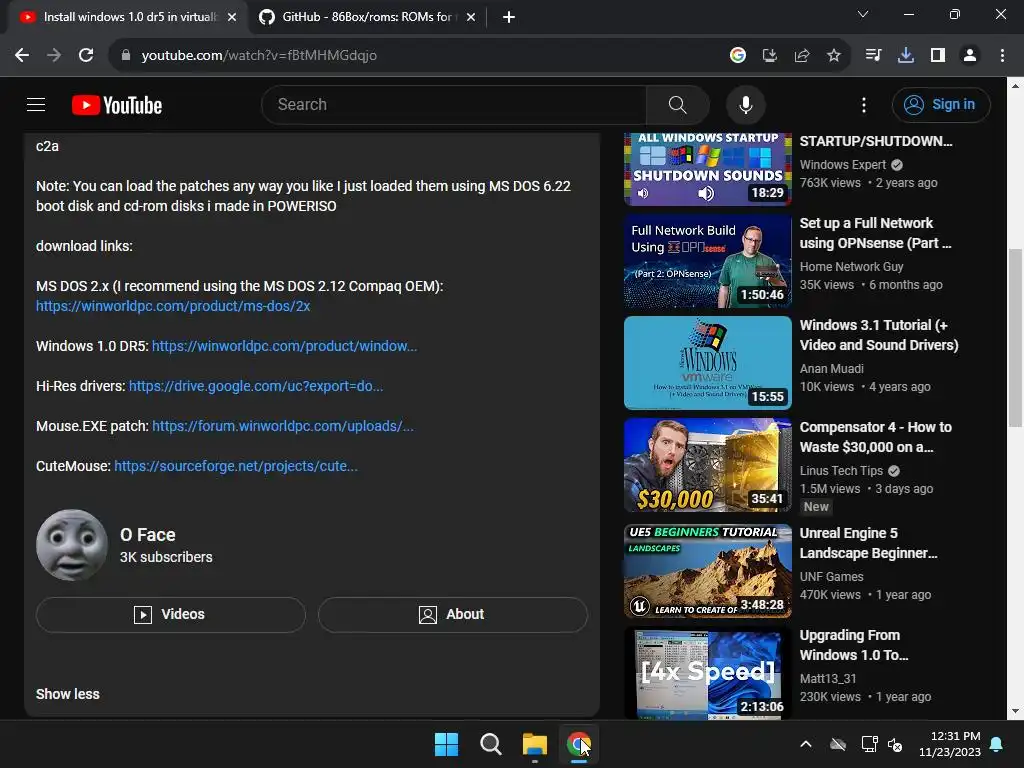
Task: Toggle Chrome side panel
Action: pyautogui.click(x=937, y=55)
